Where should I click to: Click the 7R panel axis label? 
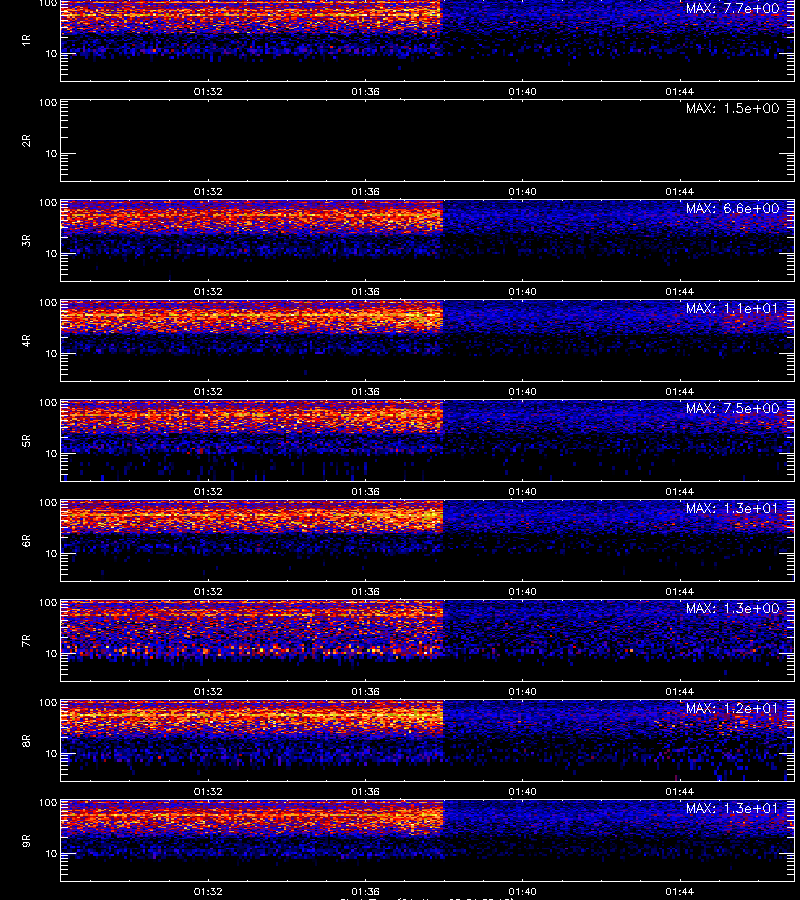click(26, 641)
